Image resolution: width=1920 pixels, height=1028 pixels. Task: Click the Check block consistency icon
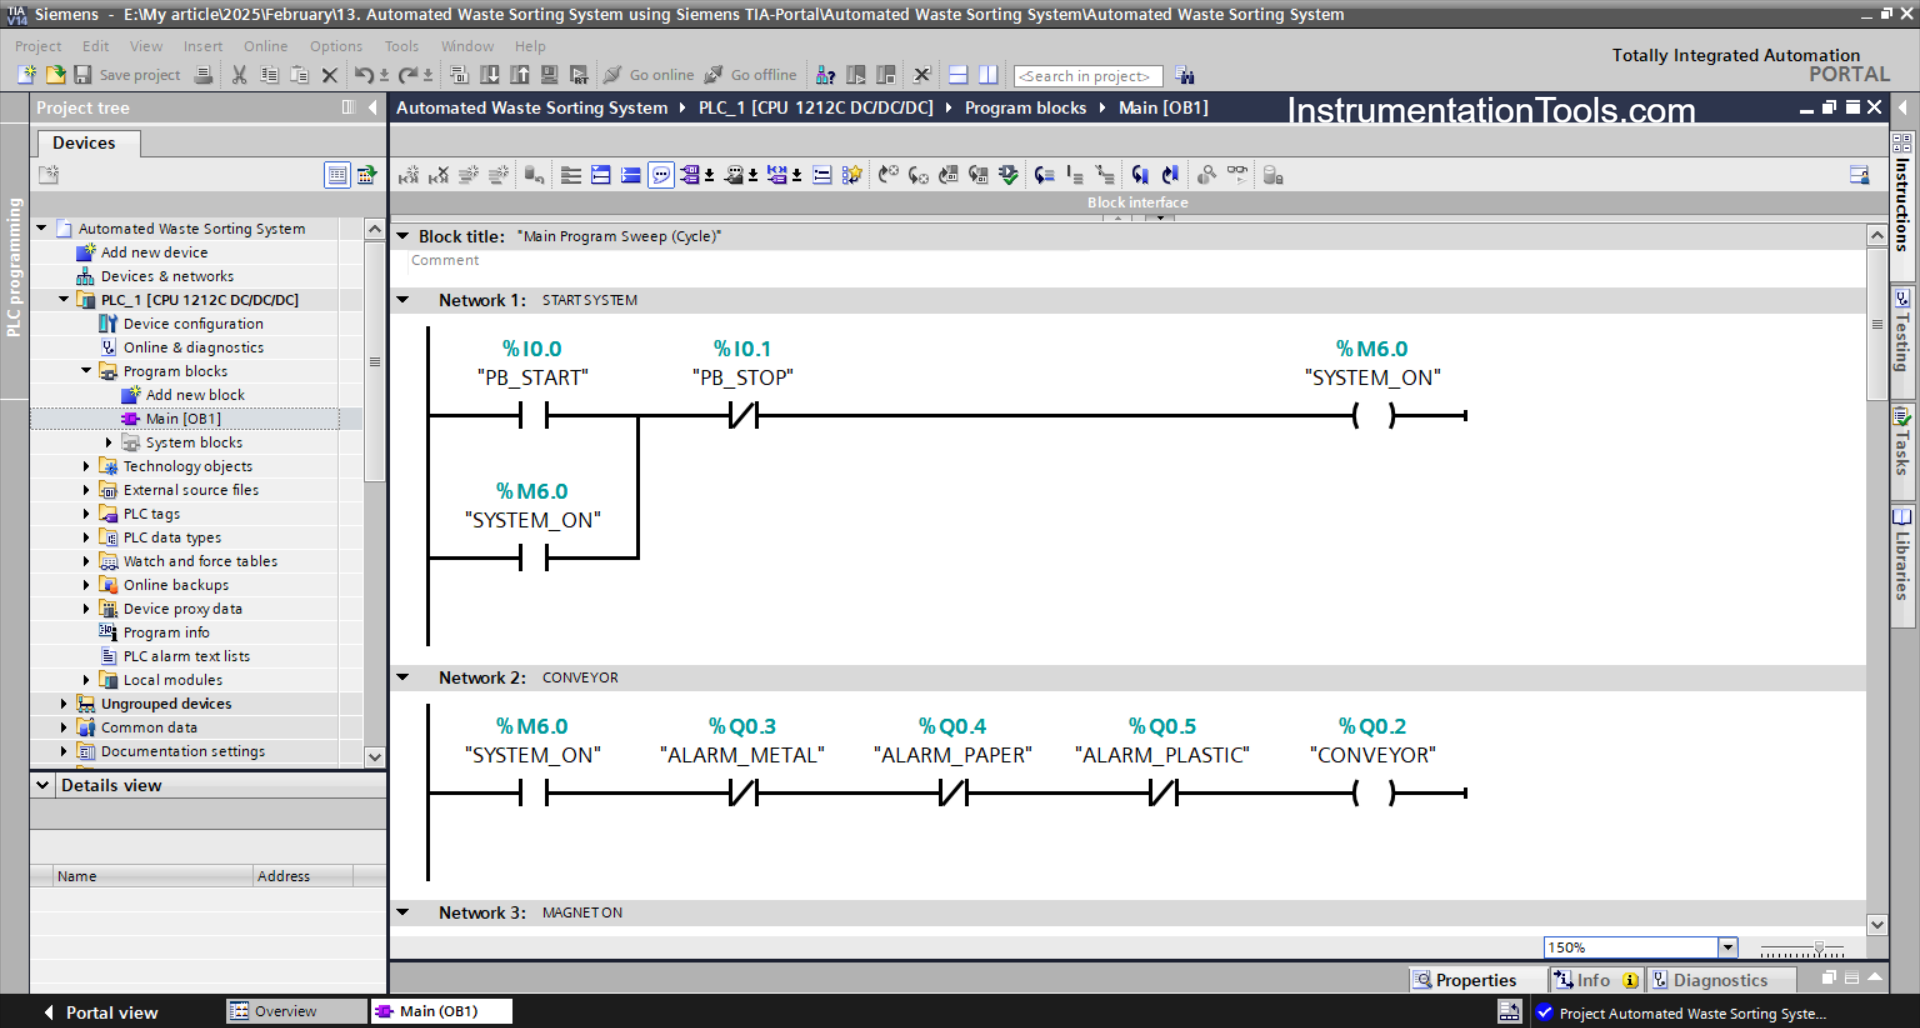click(x=1008, y=175)
